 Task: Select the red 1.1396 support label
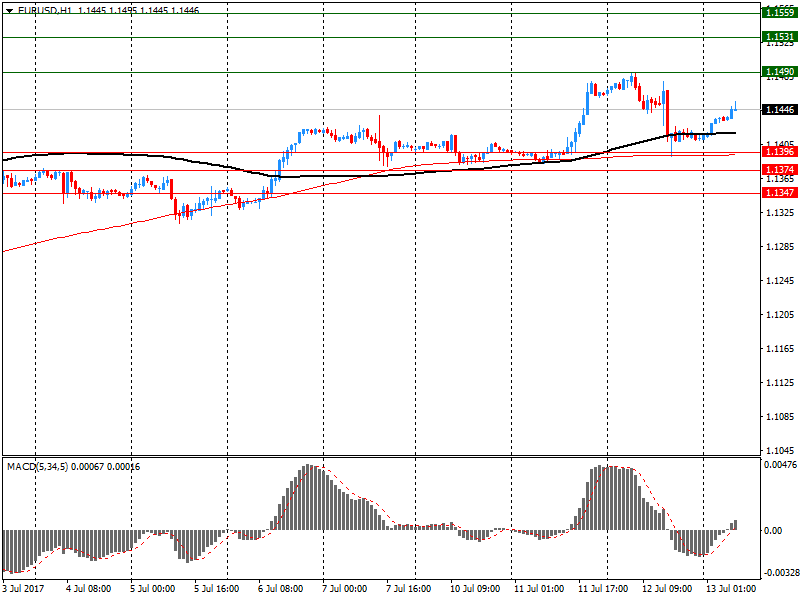coord(780,152)
